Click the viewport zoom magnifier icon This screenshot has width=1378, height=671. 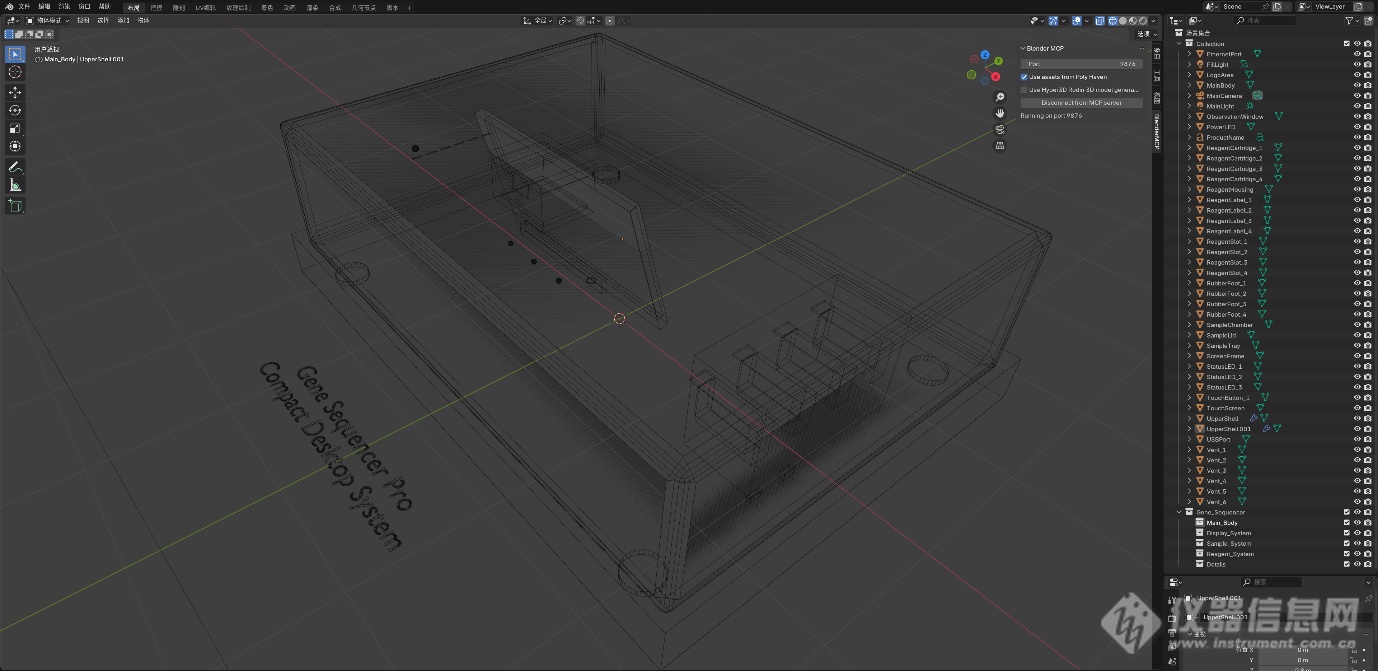point(999,97)
